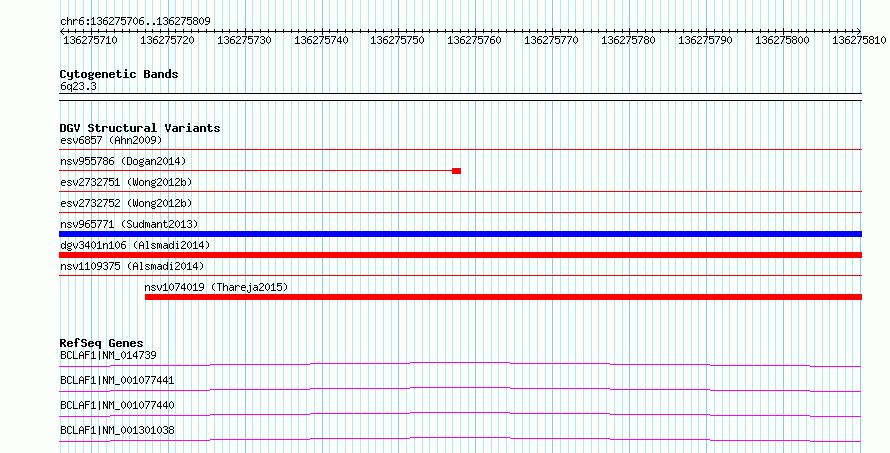Image resolution: width=890 pixels, height=453 pixels.
Task: Click ruler position label 136275720
Action: pyautogui.click(x=167, y=40)
